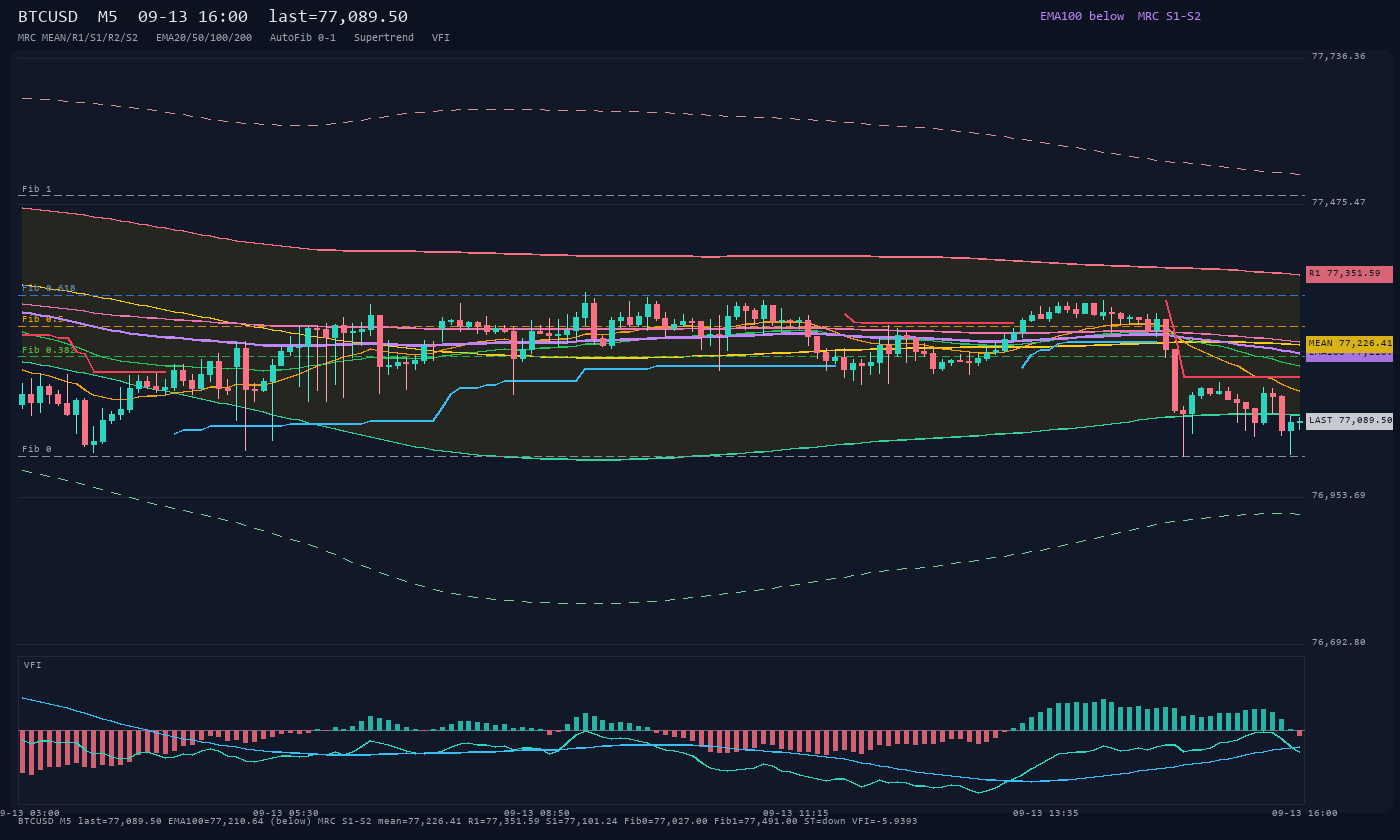
Task: Select the MRC MEAN/R1/S1/R2/S2 legend entry
Action: click(78, 38)
